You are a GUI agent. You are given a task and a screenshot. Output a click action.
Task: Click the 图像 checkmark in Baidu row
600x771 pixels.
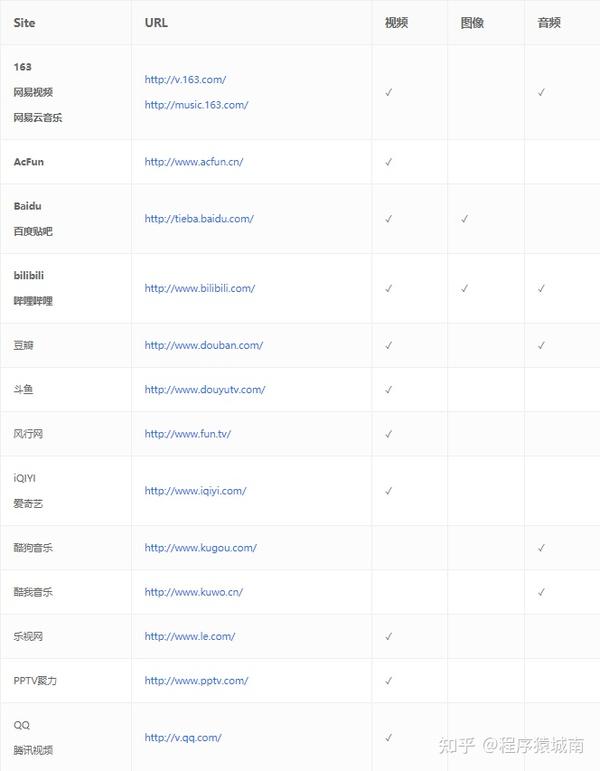point(465,218)
